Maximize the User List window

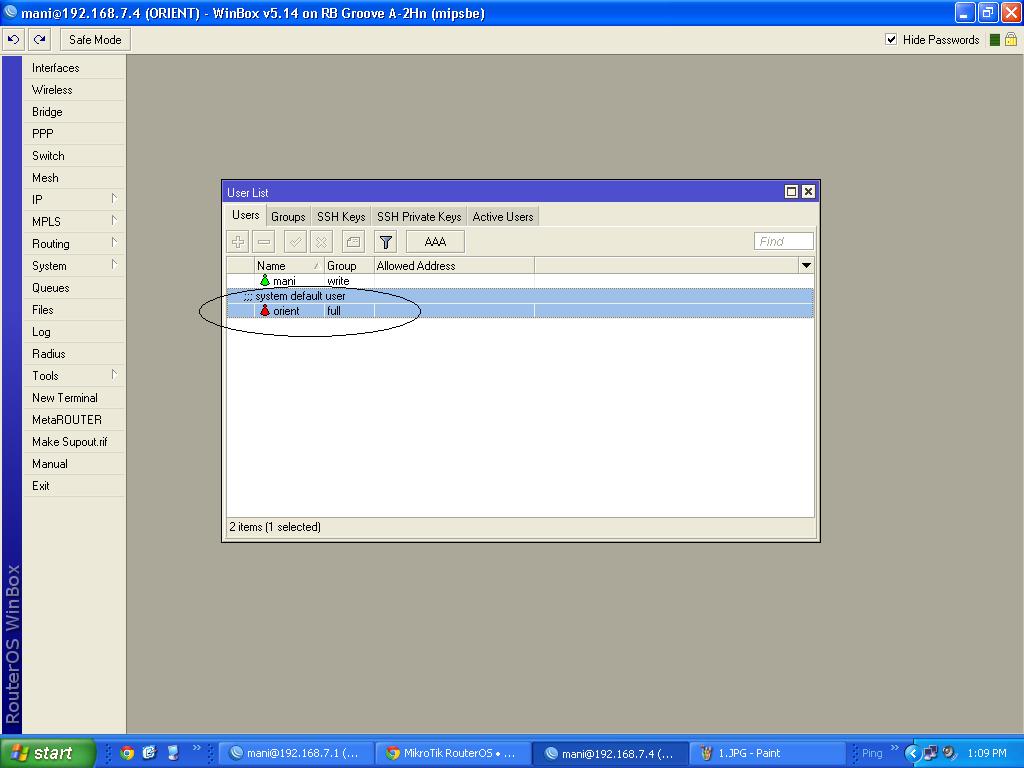pyautogui.click(x=791, y=191)
